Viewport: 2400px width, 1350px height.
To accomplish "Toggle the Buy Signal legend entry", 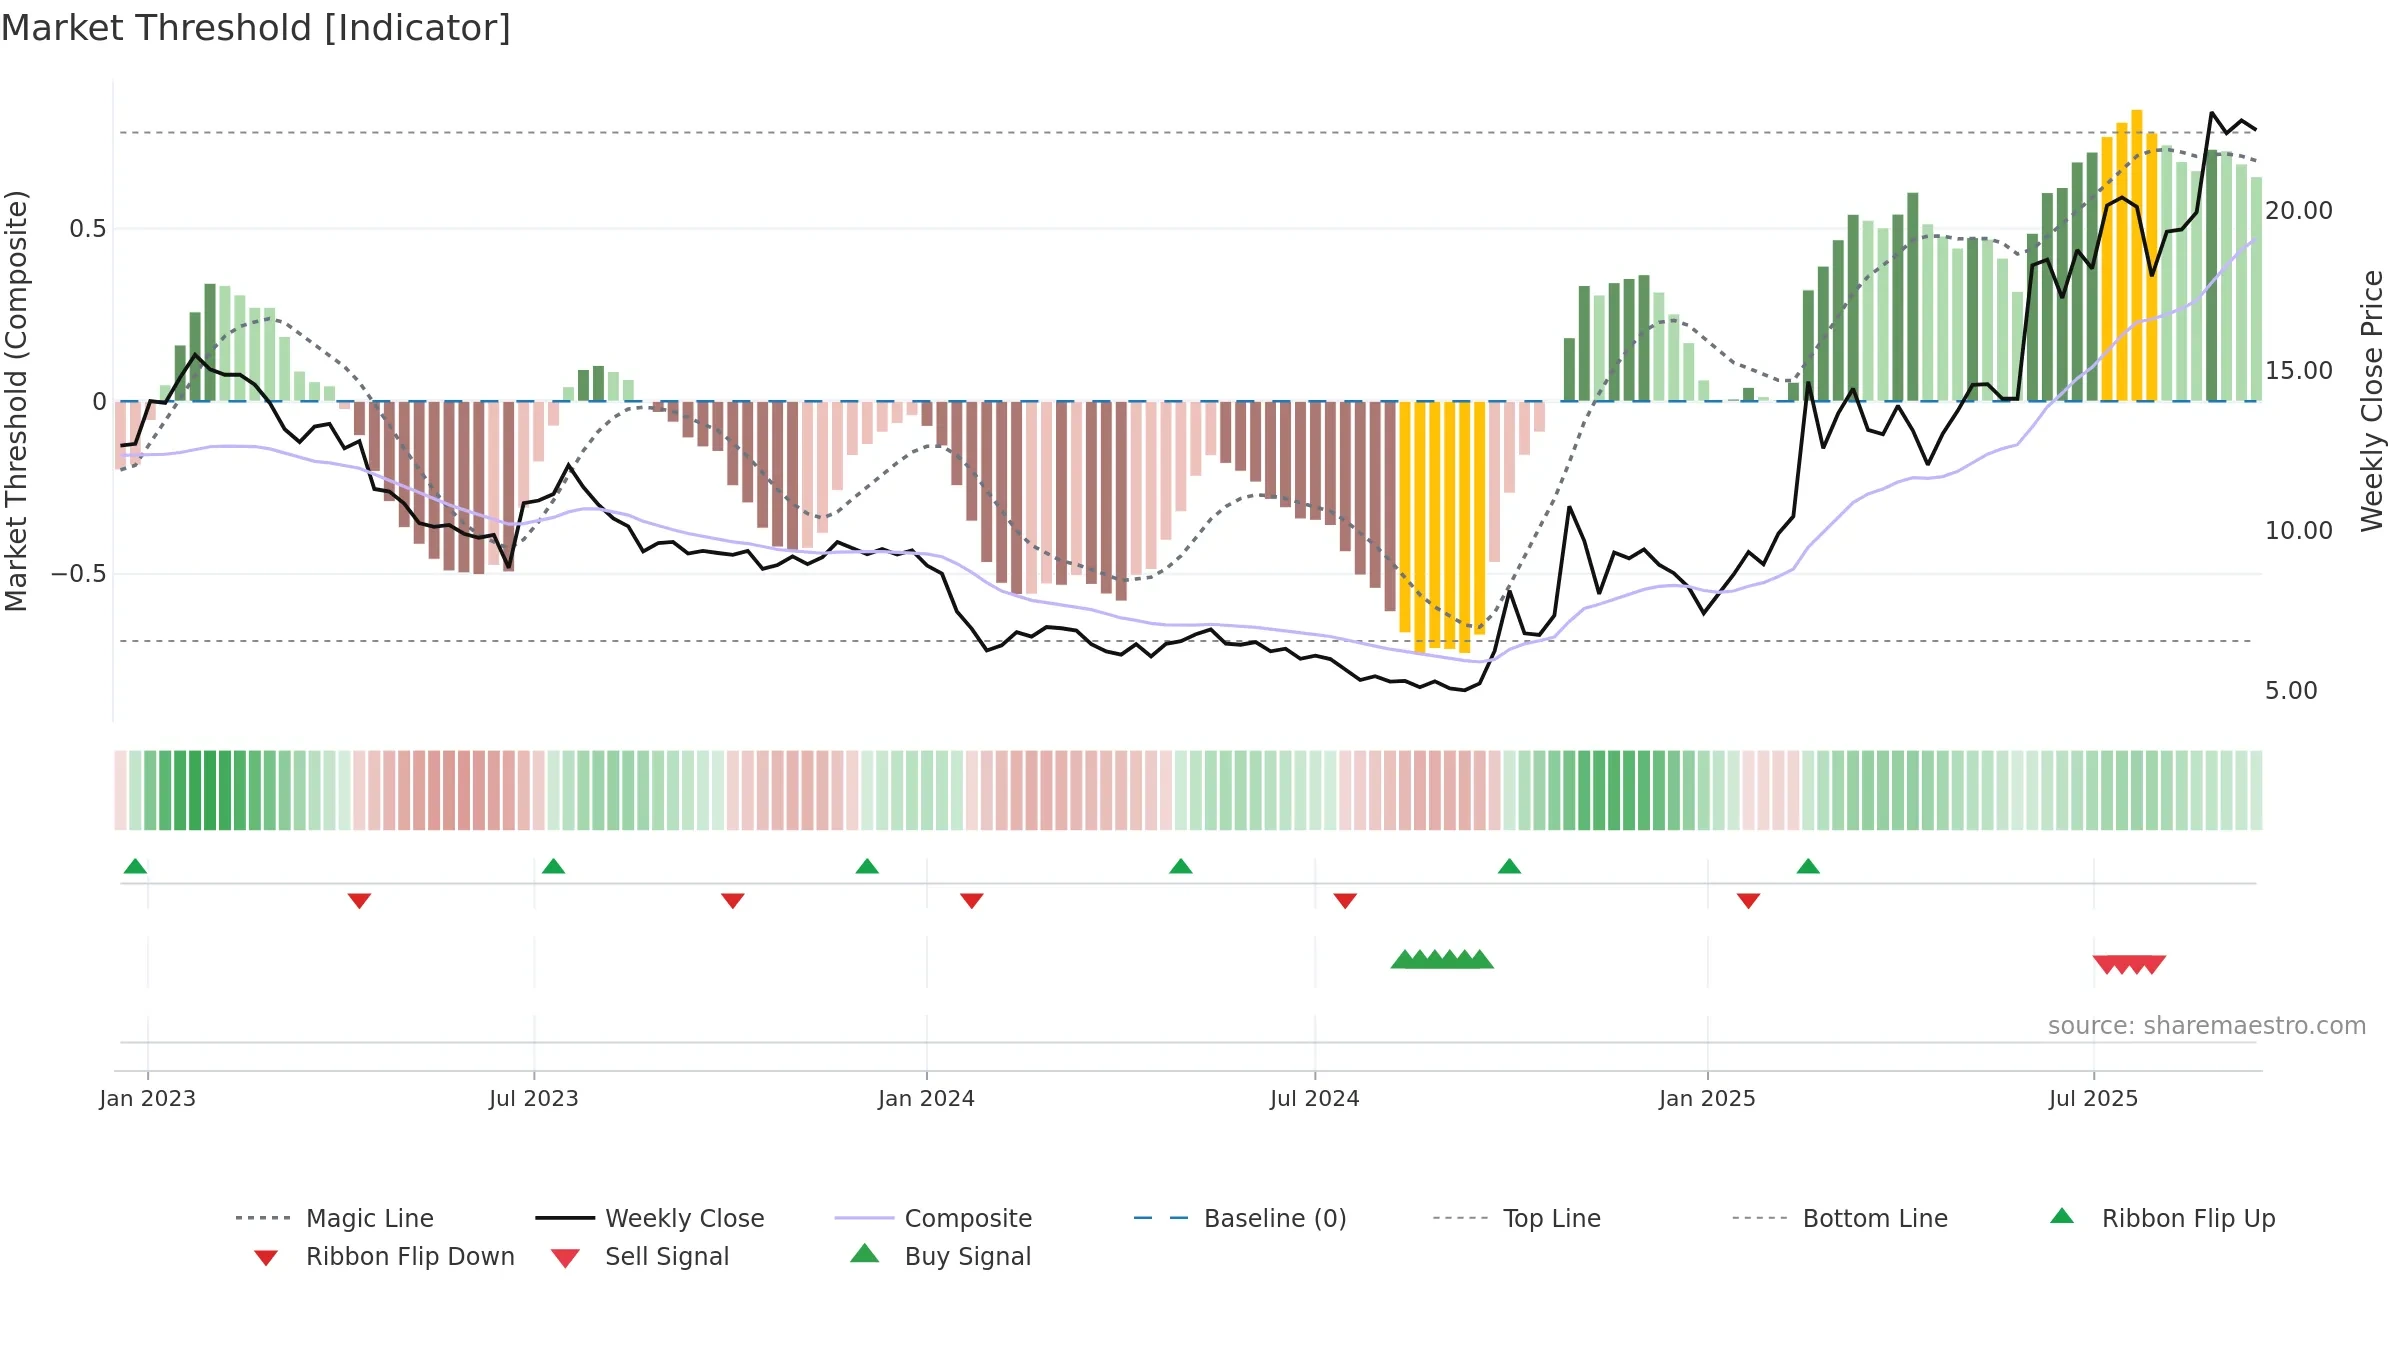I will 940,1256.
